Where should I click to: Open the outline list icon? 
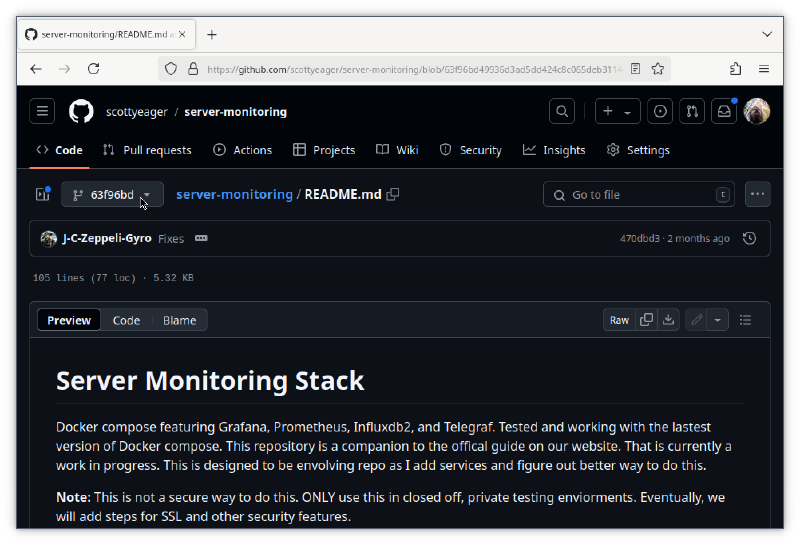[x=745, y=320]
